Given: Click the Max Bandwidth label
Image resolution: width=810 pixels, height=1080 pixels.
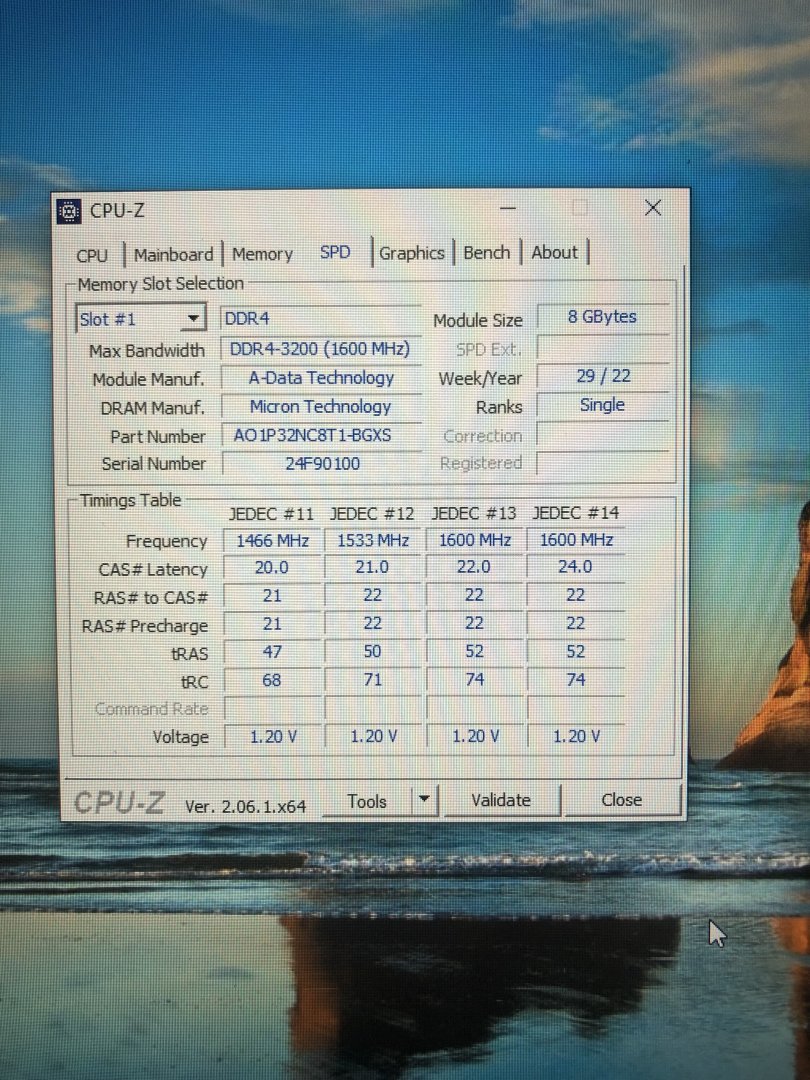Looking at the screenshot, I should (147, 351).
